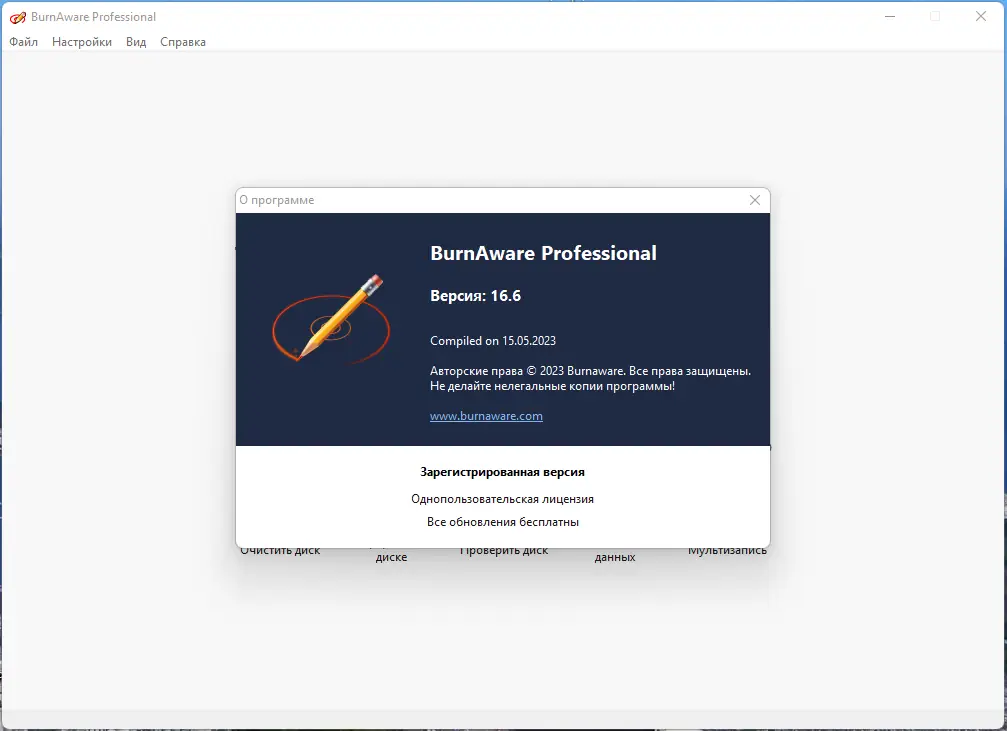Screen dimensions: 1007x731
Task: Minimize the BurnAware Professional window
Action: (888, 16)
